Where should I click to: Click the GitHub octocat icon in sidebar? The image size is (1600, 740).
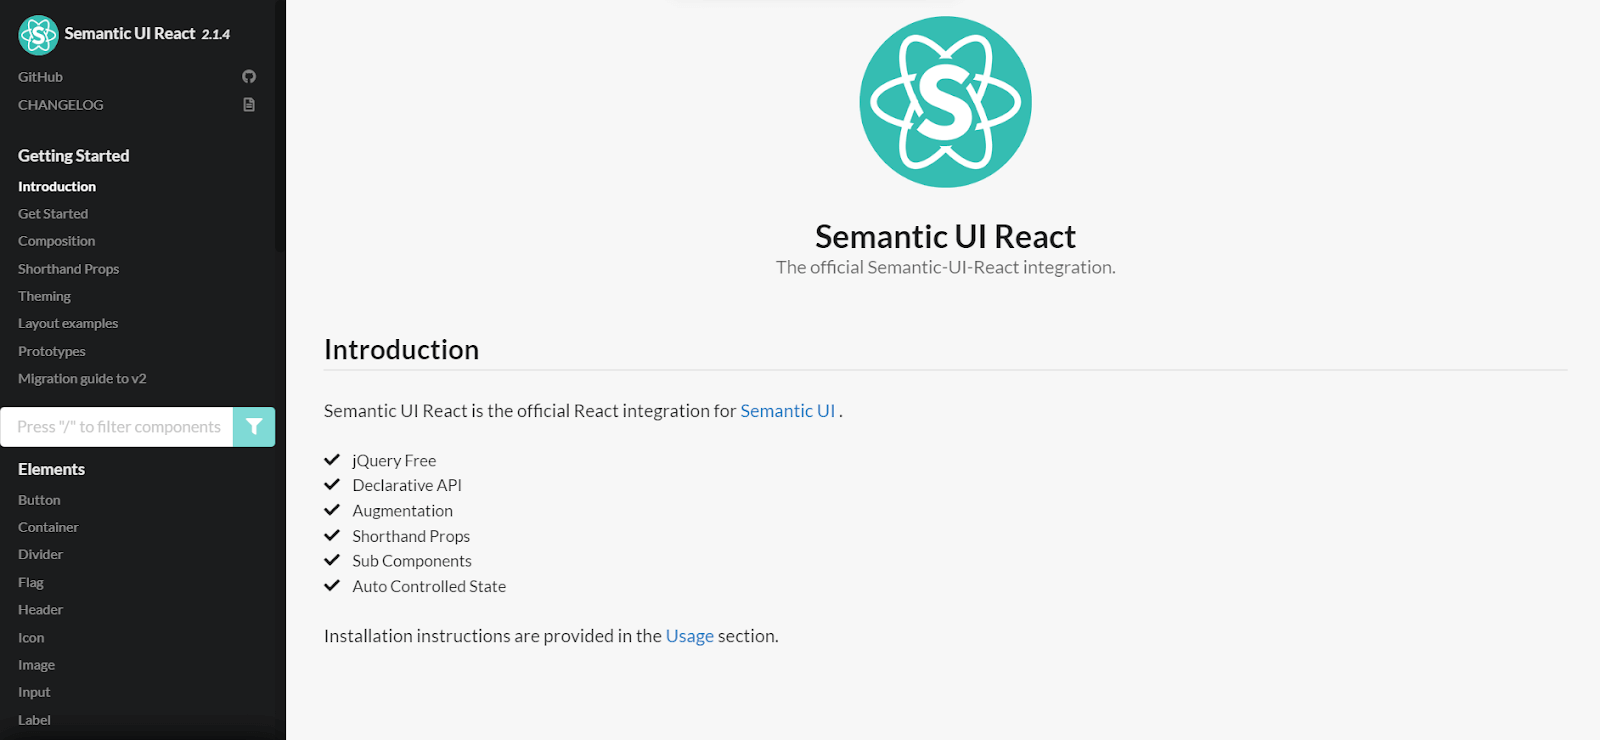pyautogui.click(x=248, y=76)
